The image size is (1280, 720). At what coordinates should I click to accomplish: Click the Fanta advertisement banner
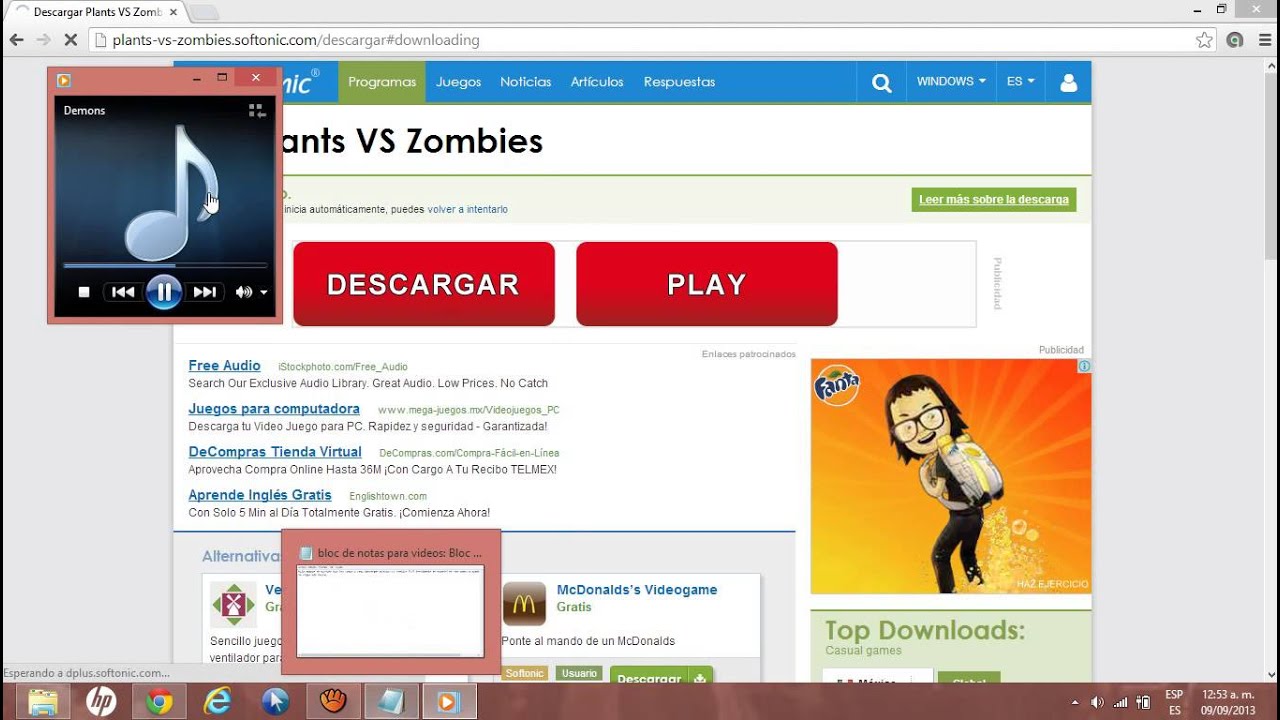click(x=951, y=476)
